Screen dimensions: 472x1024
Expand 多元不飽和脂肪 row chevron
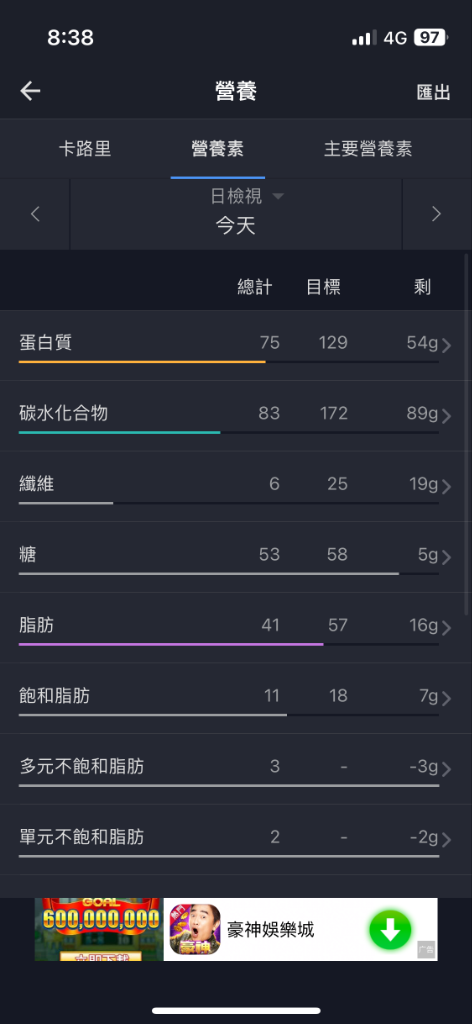447,769
